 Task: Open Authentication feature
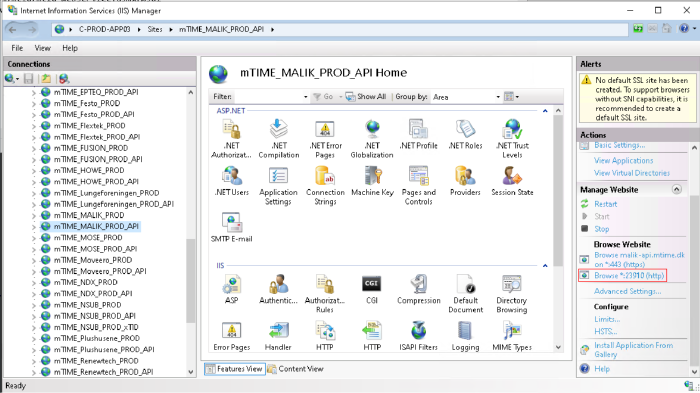pos(279,289)
